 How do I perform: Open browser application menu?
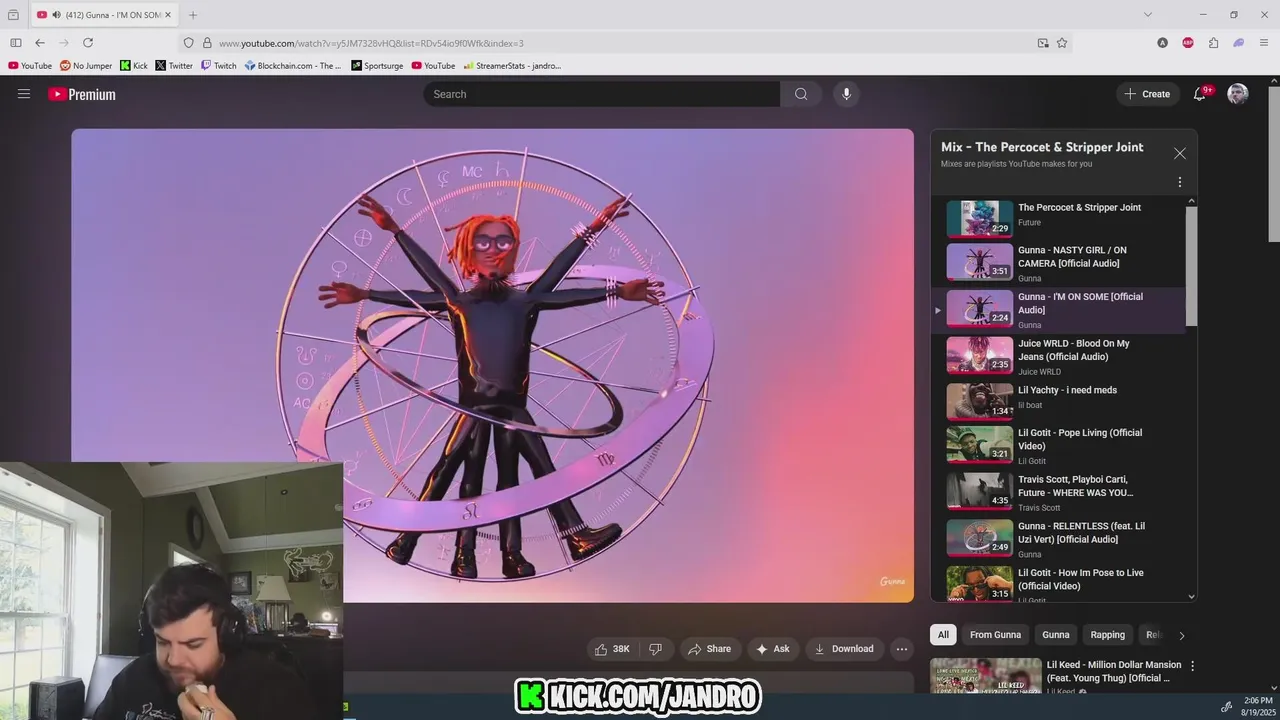1264,43
